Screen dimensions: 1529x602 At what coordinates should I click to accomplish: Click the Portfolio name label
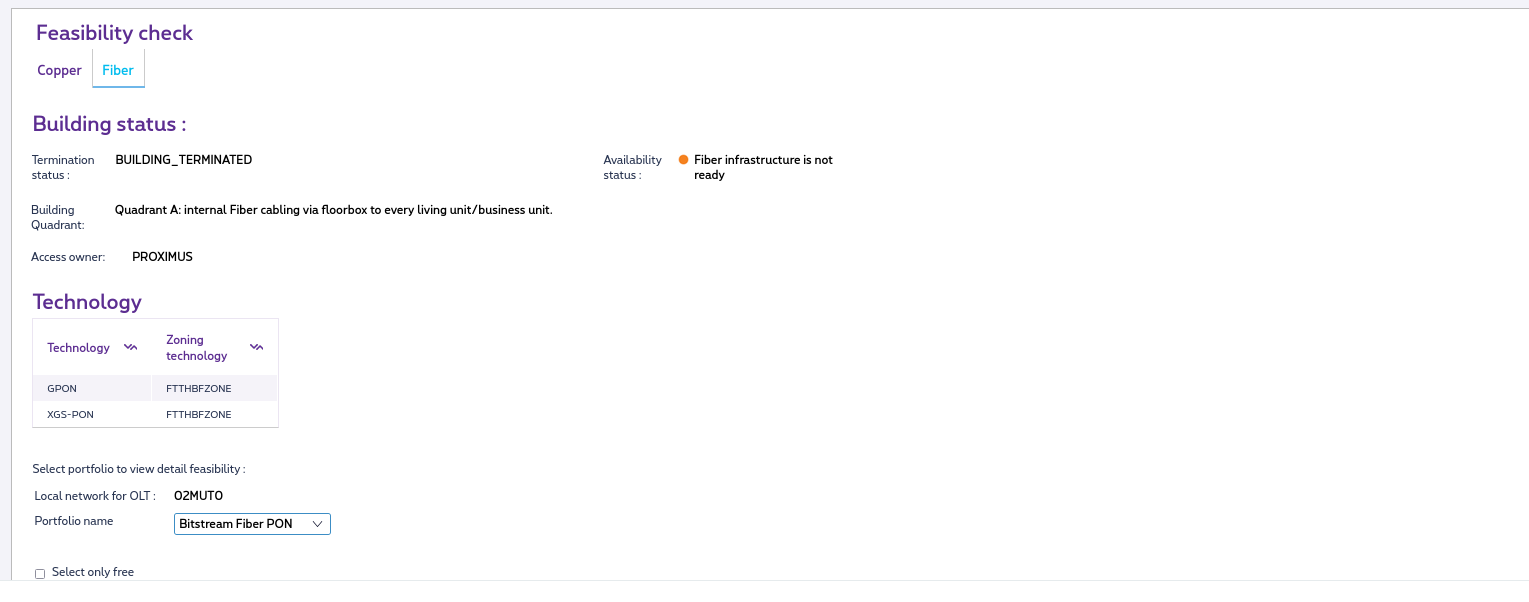tap(74, 521)
